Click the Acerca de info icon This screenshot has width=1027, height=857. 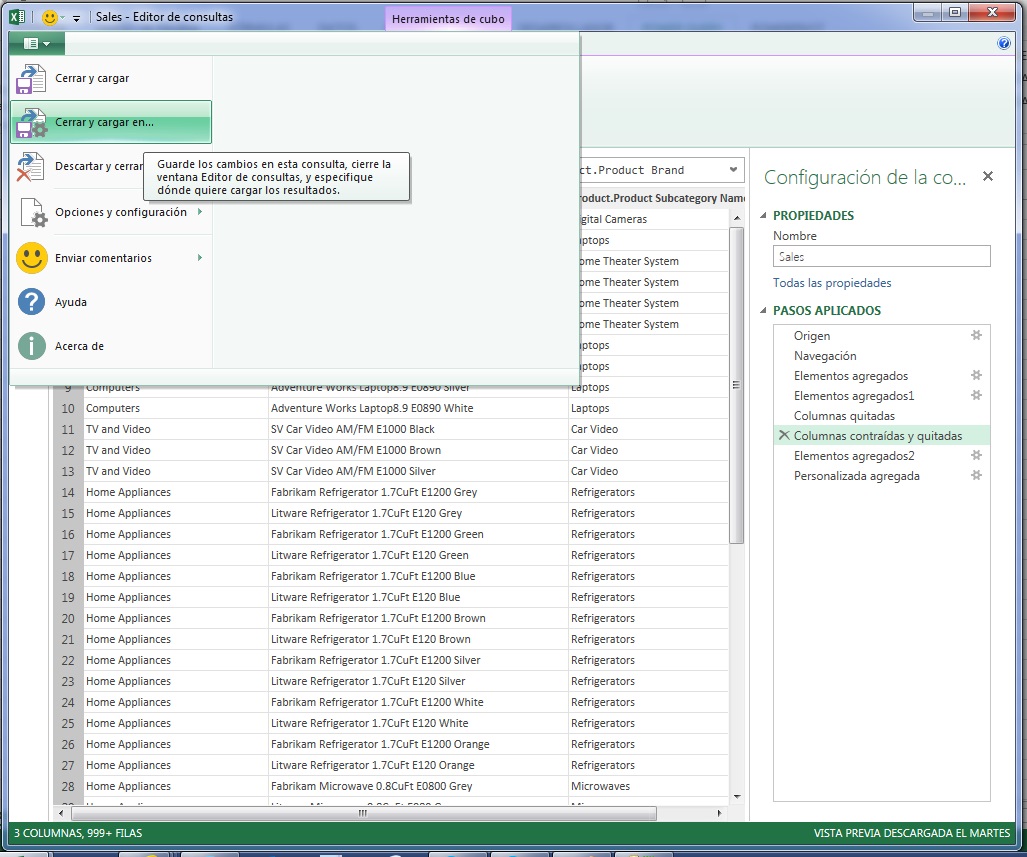coord(31,346)
